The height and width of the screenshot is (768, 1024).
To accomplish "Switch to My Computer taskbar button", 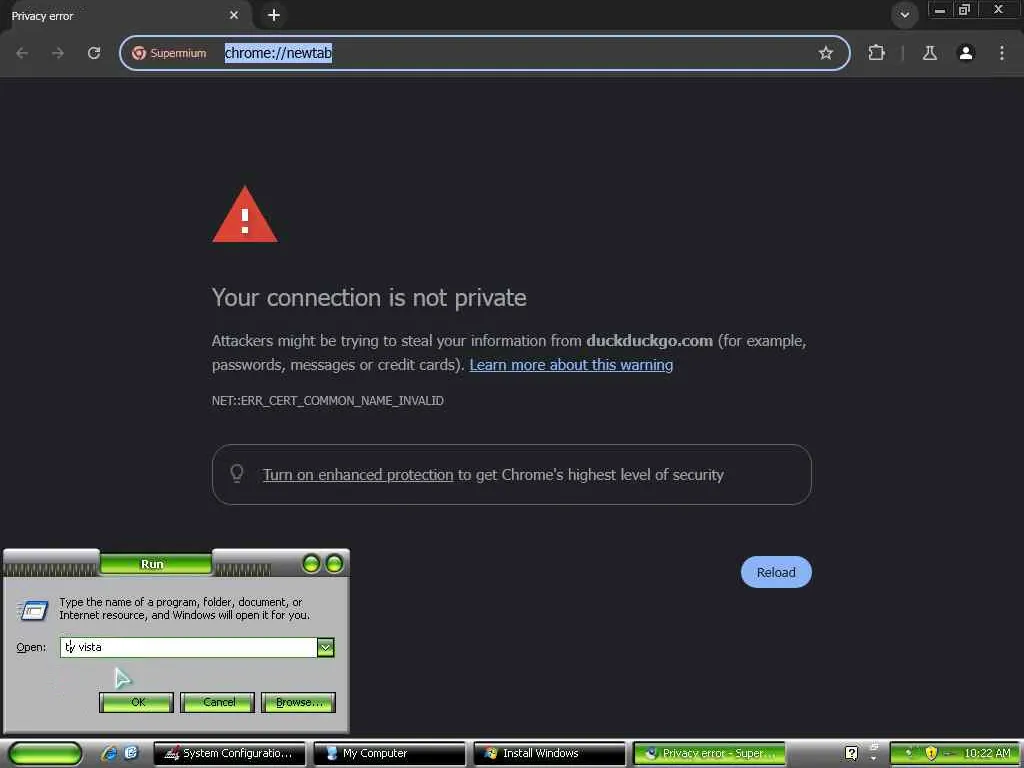I will 389,754.
